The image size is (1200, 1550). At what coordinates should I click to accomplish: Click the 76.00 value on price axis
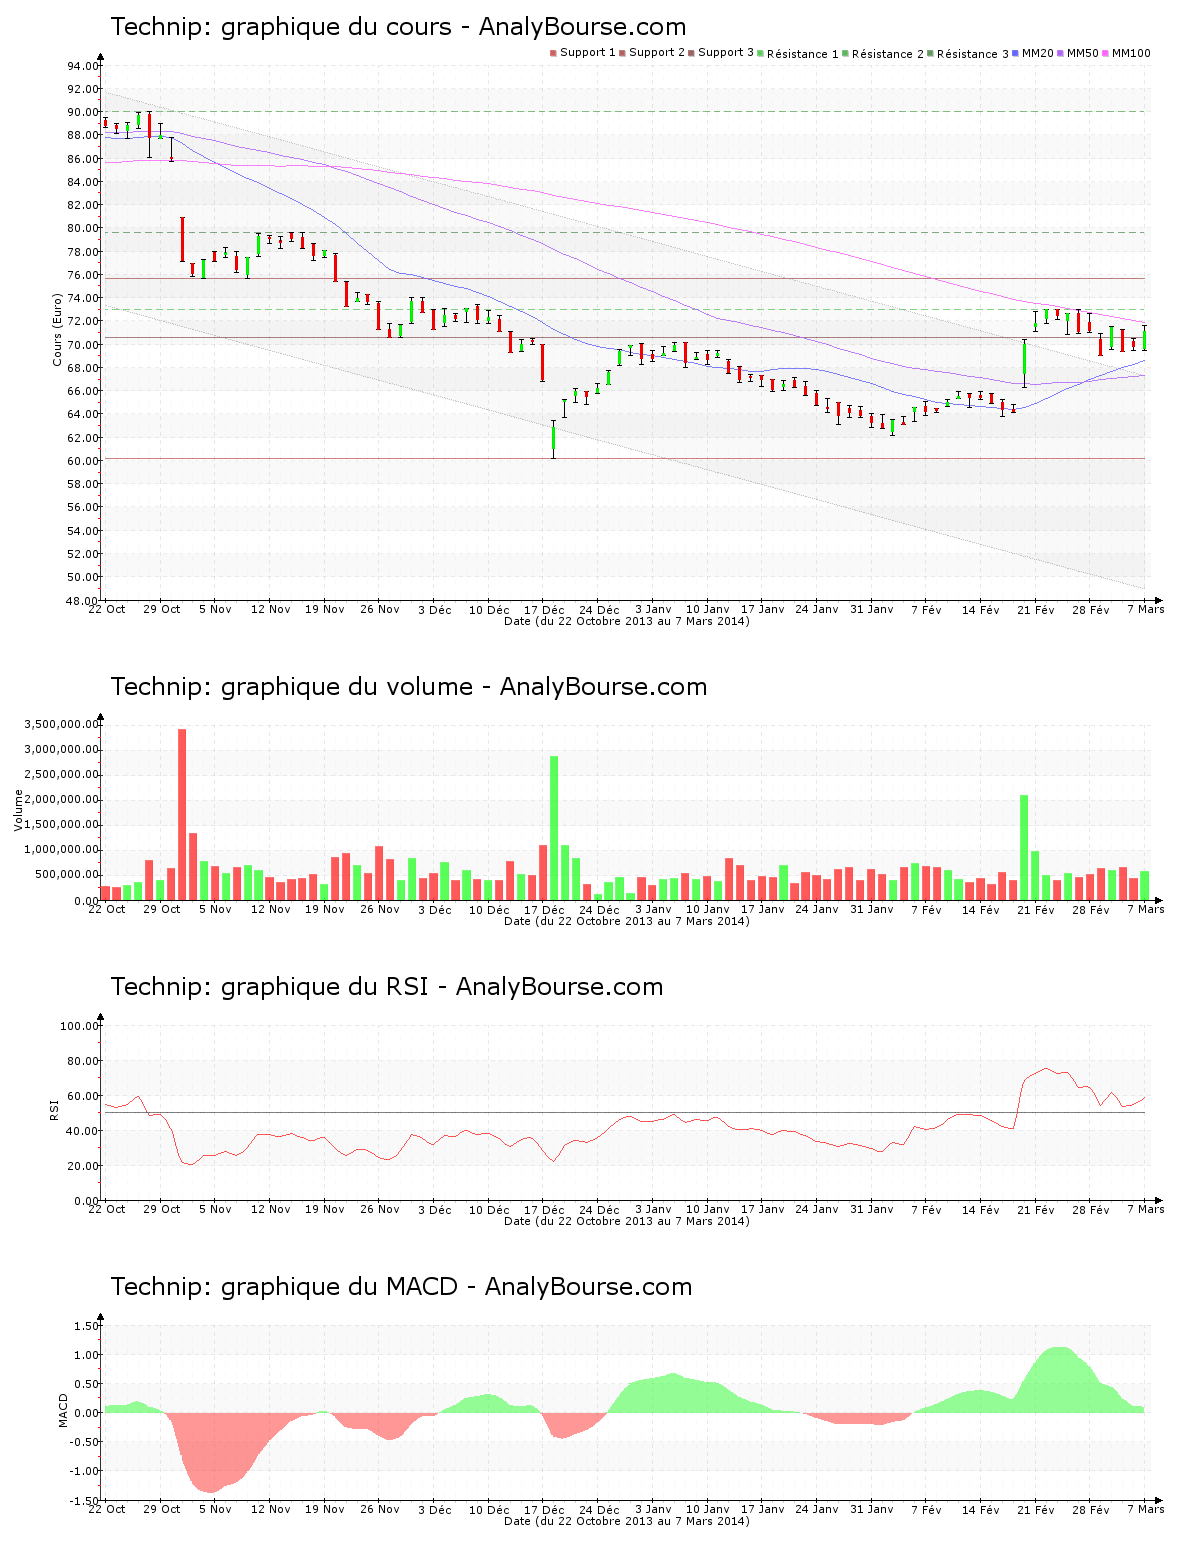(83, 275)
